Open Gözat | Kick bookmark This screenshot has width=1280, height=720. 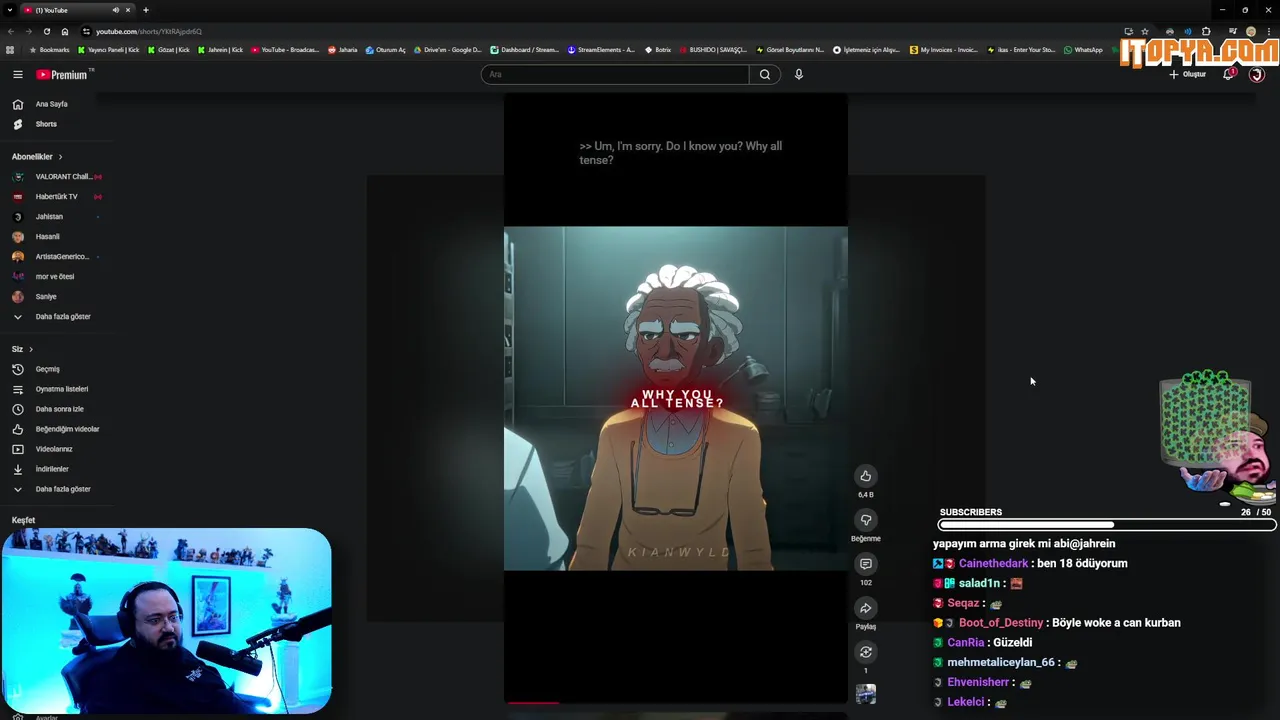[168, 50]
